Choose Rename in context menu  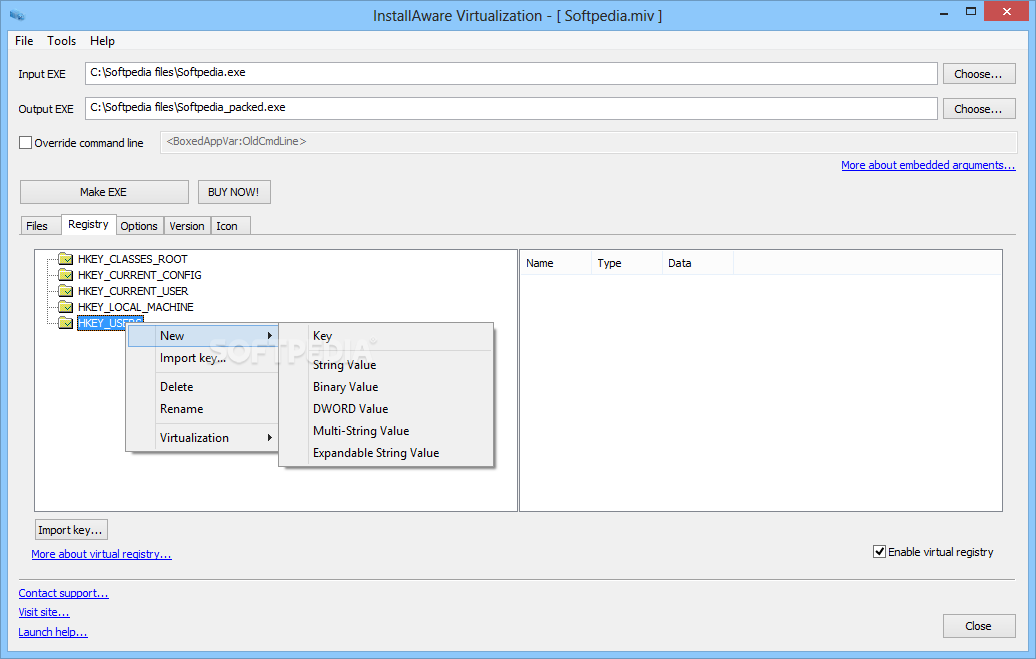(x=202, y=408)
